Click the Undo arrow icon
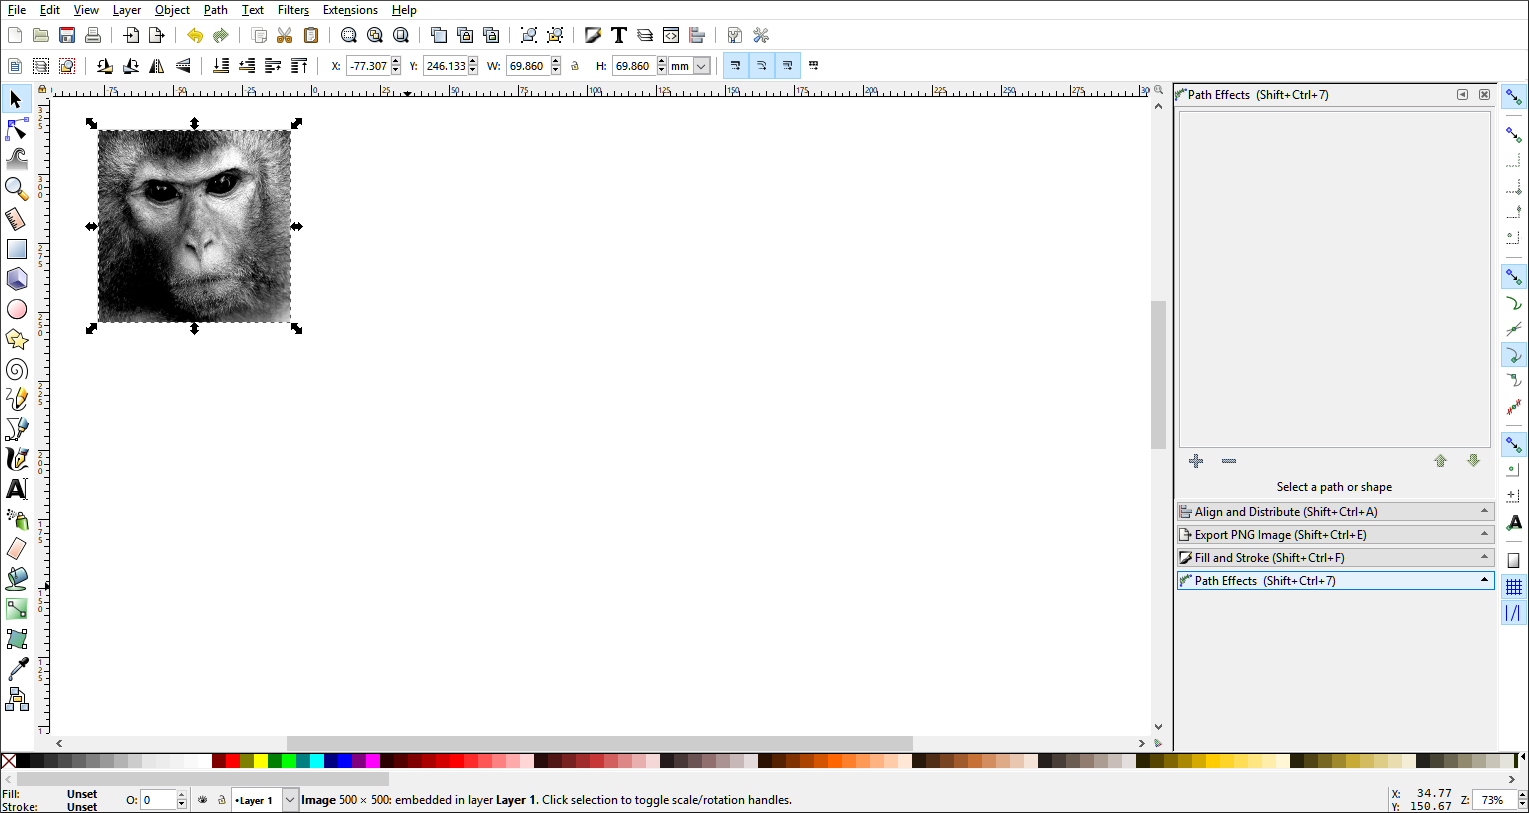Viewport: 1529px width, 813px height. [x=195, y=35]
